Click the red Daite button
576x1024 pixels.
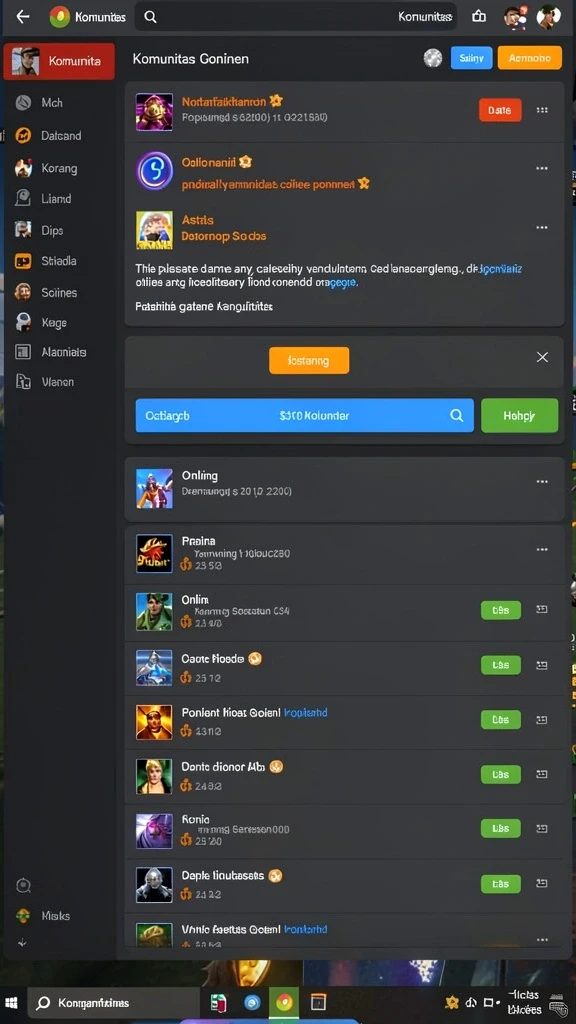coord(500,110)
